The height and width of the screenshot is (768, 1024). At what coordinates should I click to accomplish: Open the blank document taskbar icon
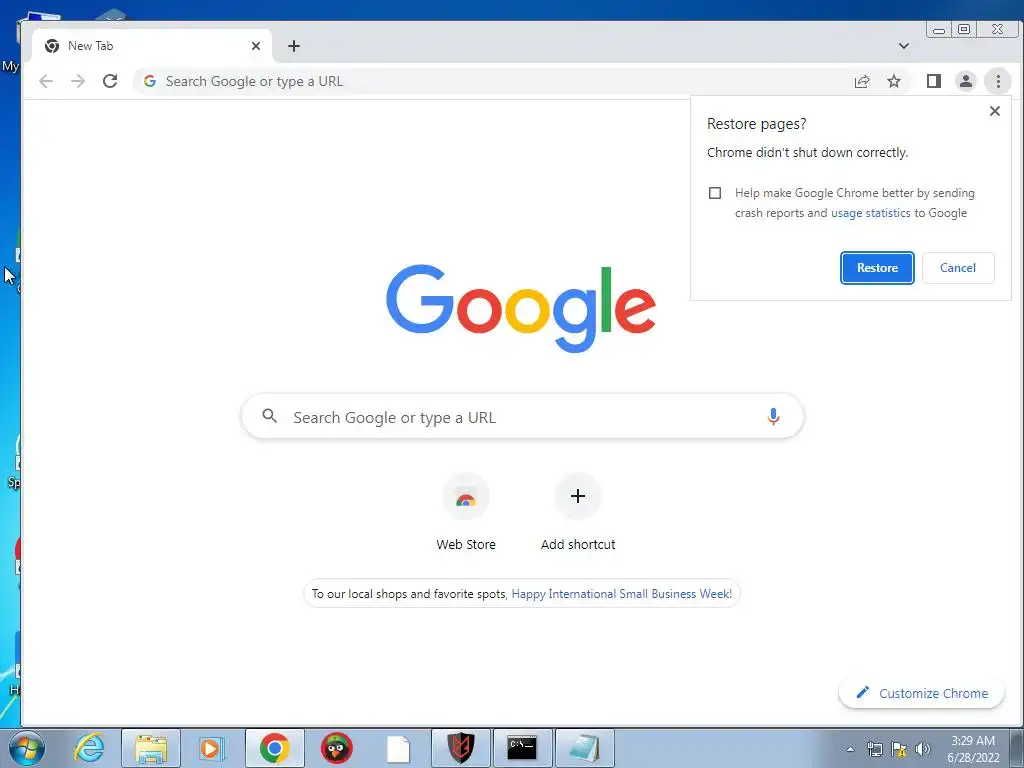pos(398,748)
